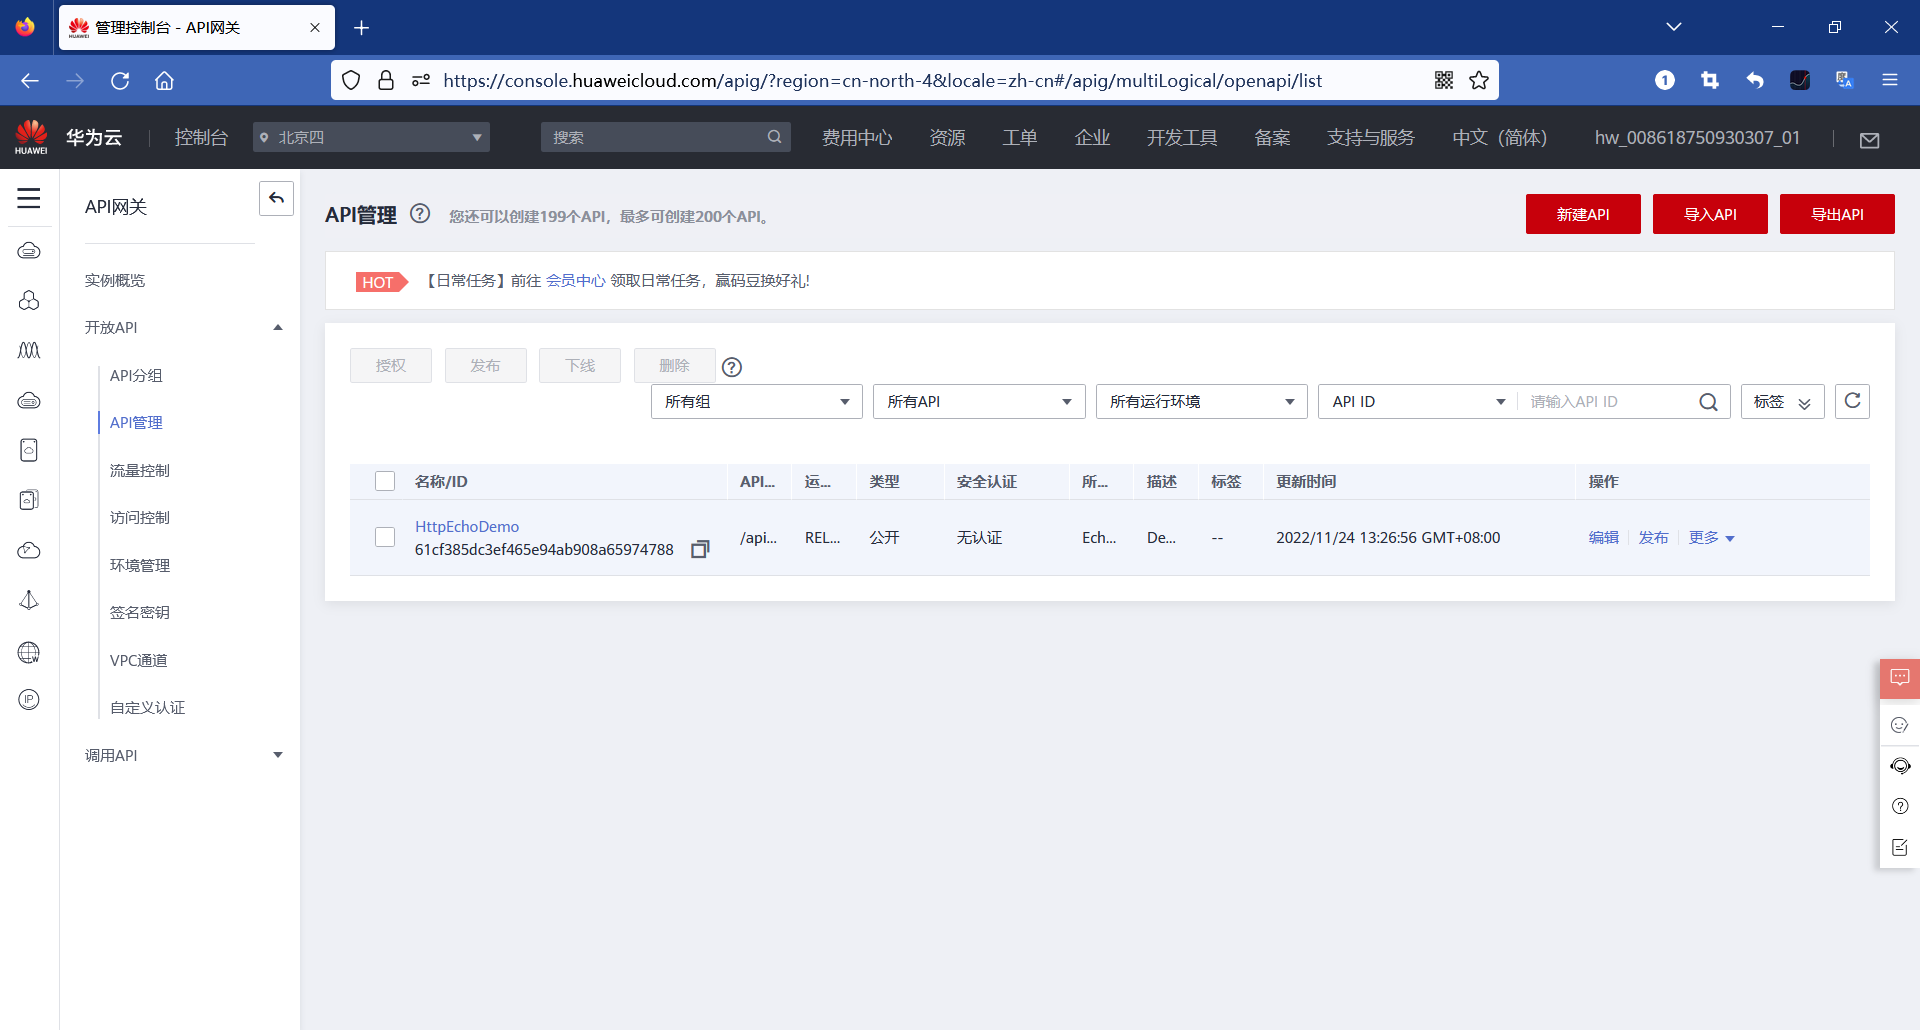1920x1030 pixels.
Task: Collapse the API网关 side panel arrow
Action: [x=276, y=198]
